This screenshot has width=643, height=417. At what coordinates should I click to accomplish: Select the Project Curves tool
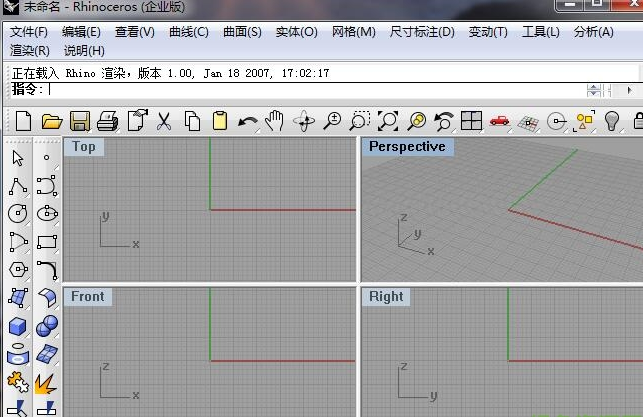18,354
